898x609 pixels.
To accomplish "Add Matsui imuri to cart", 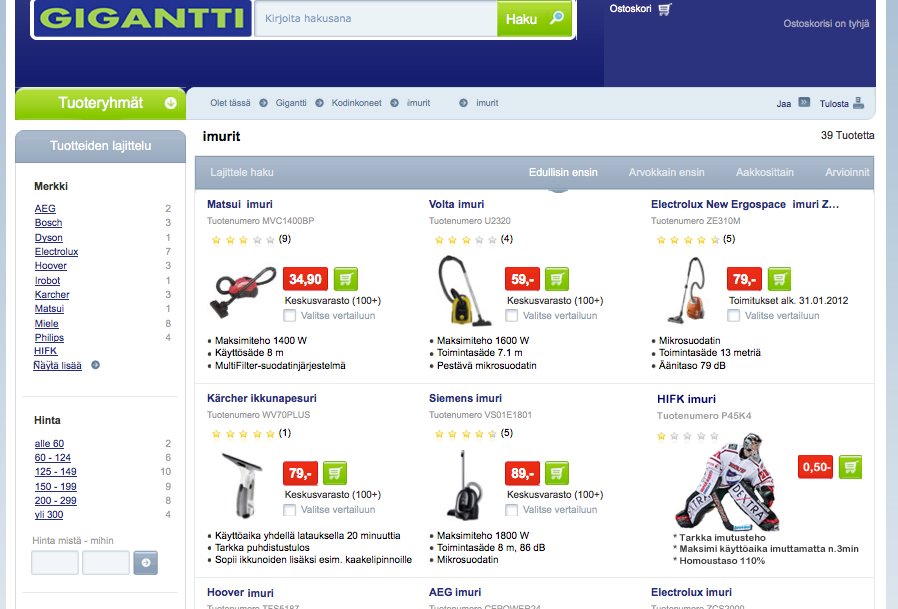I will tap(345, 279).
